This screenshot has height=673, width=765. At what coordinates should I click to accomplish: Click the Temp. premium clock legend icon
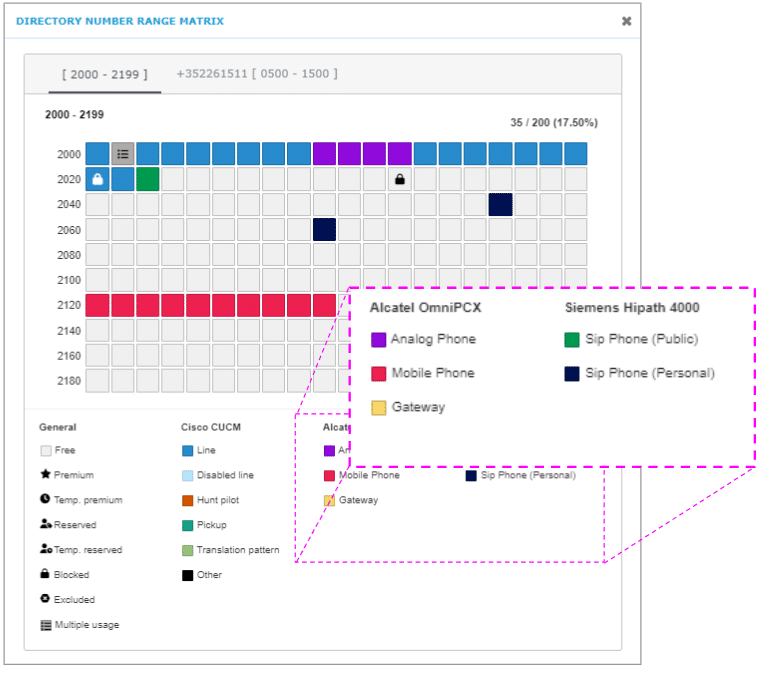coord(45,500)
